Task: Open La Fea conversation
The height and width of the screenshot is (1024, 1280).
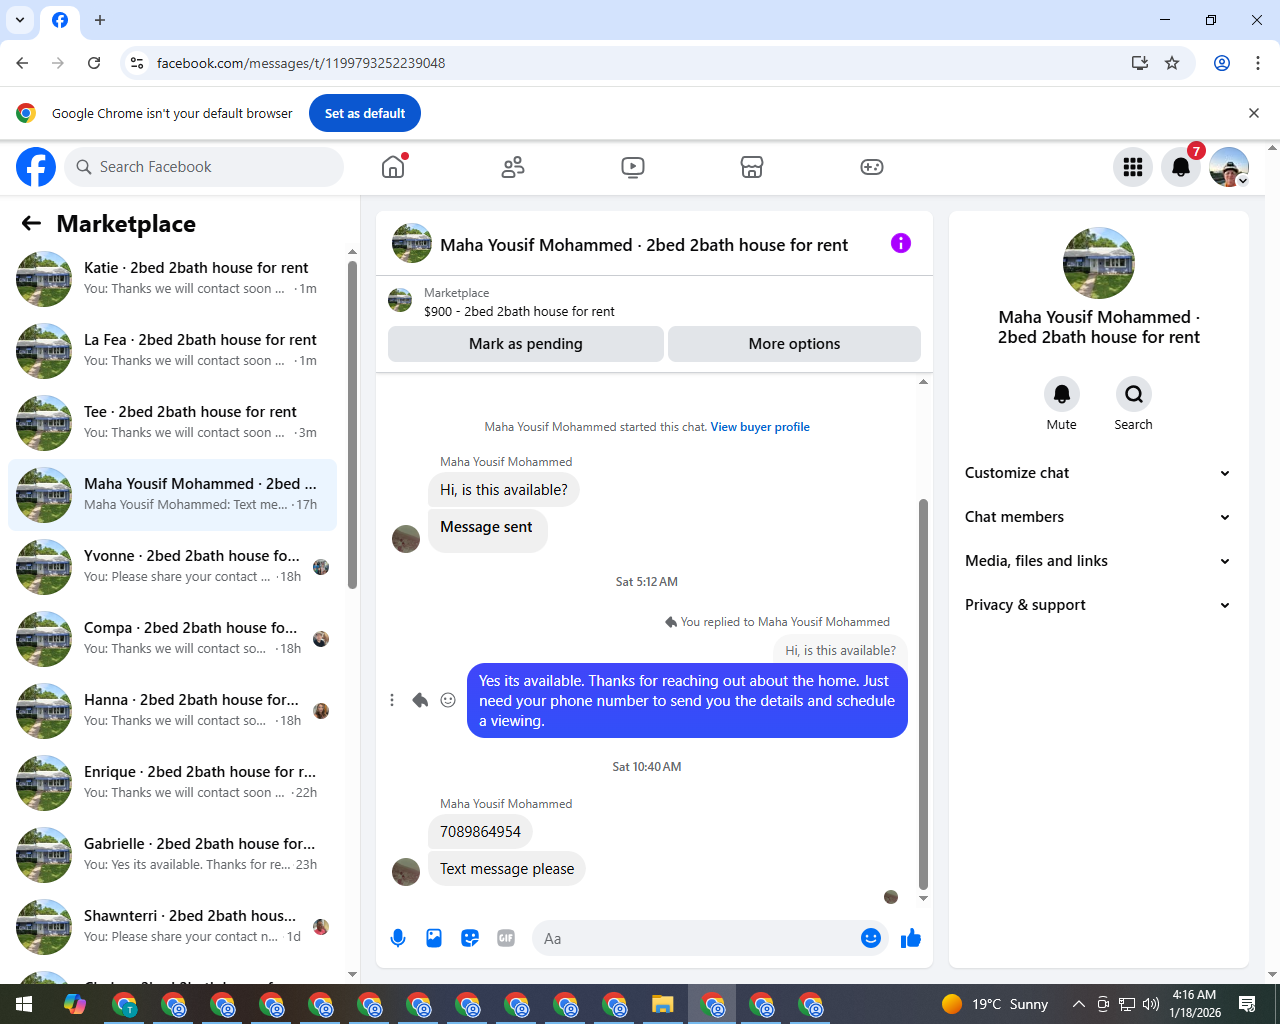Action: (172, 351)
